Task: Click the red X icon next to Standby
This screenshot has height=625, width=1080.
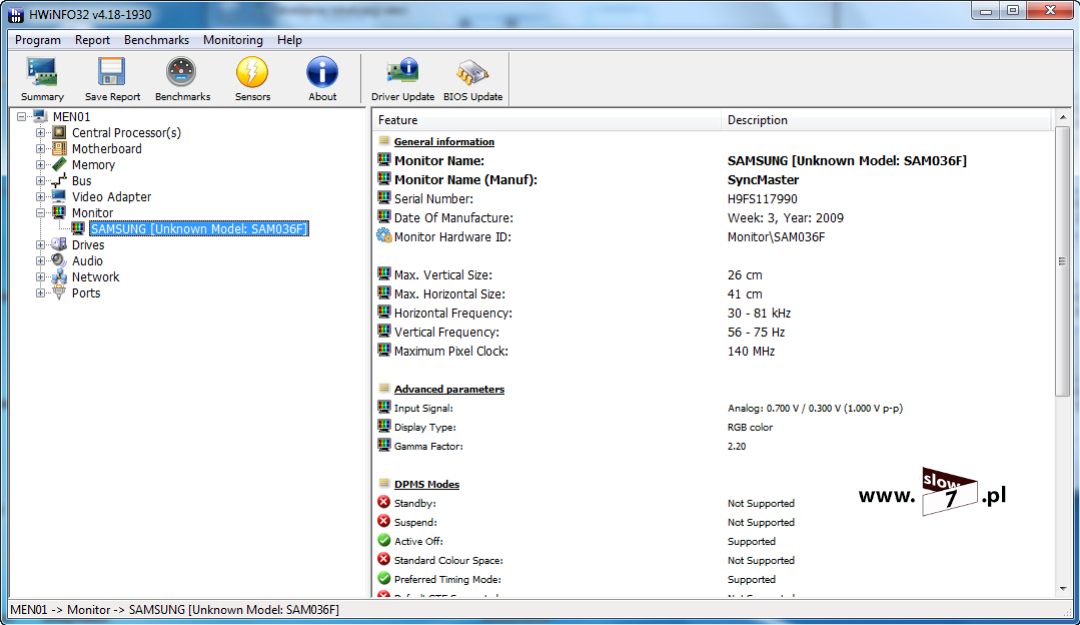Action: pyautogui.click(x=384, y=502)
